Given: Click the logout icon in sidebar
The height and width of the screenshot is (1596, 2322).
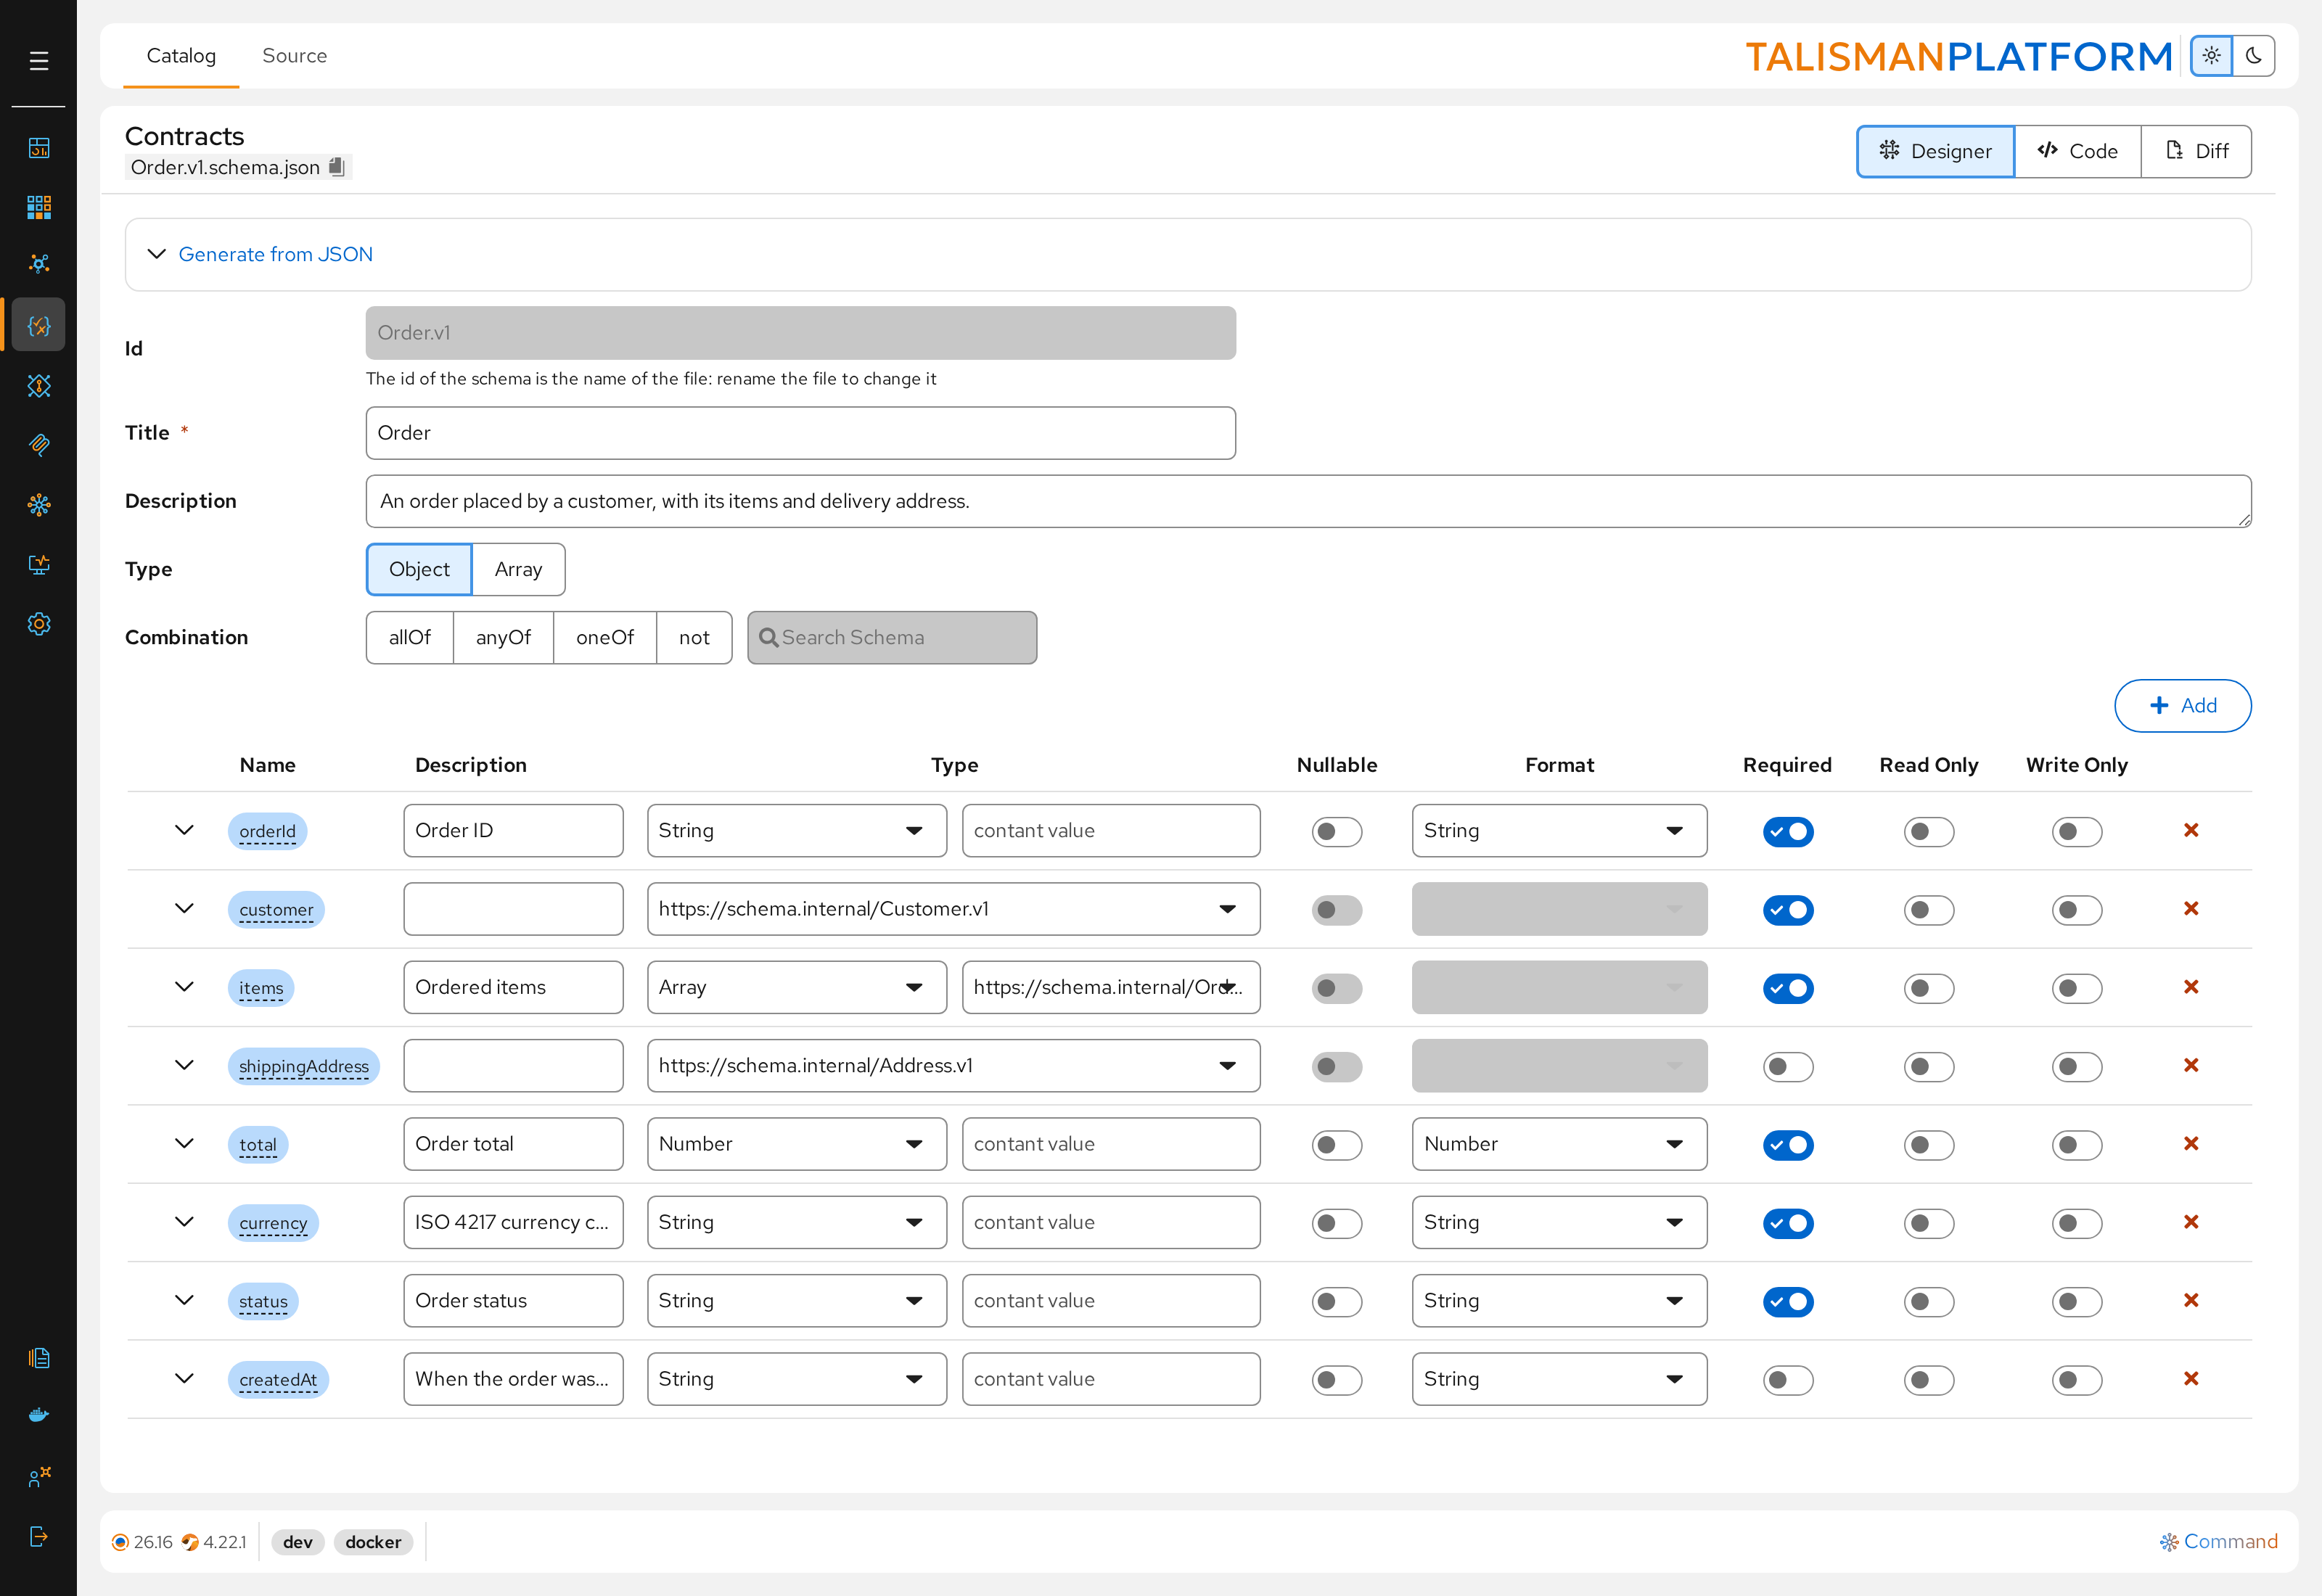Looking at the screenshot, I should tap(38, 1537).
